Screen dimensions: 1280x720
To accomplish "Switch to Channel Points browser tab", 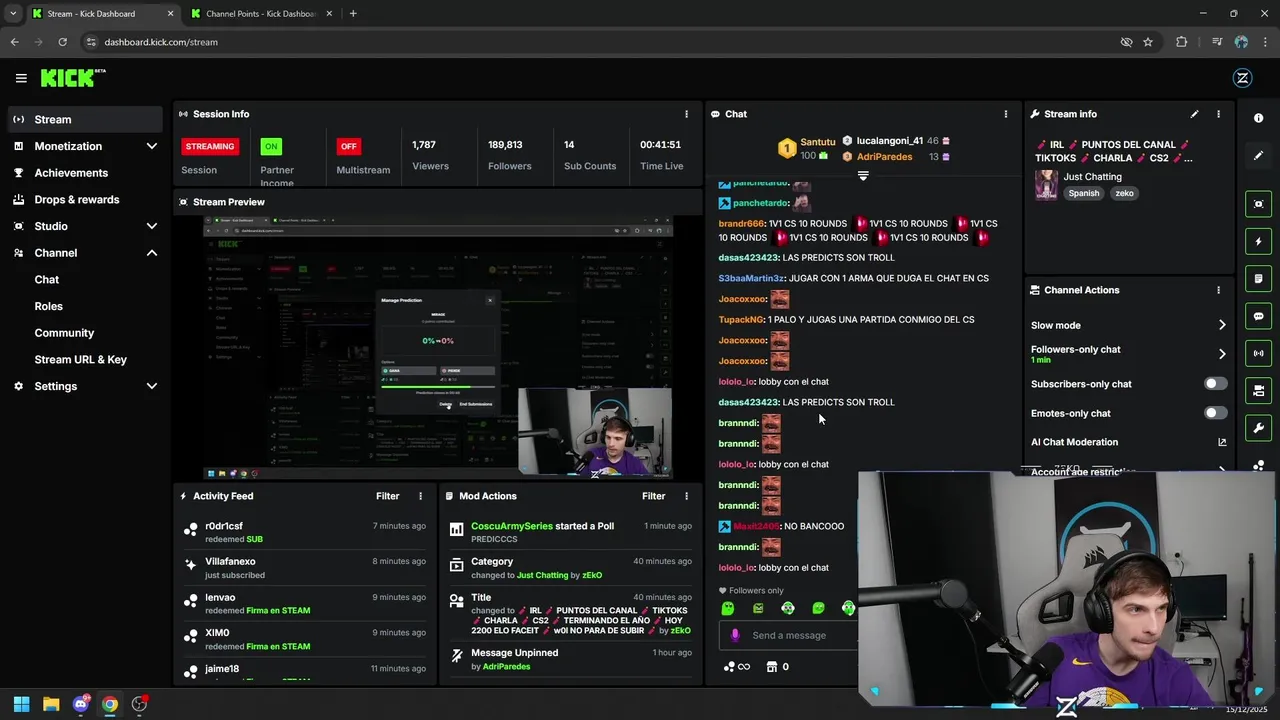I will click(x=260, y=14).
